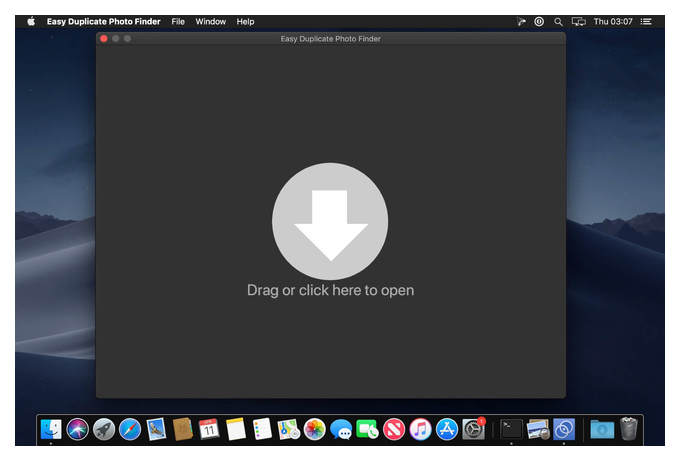Open Launchpad from the Dock

pos(104,429)
